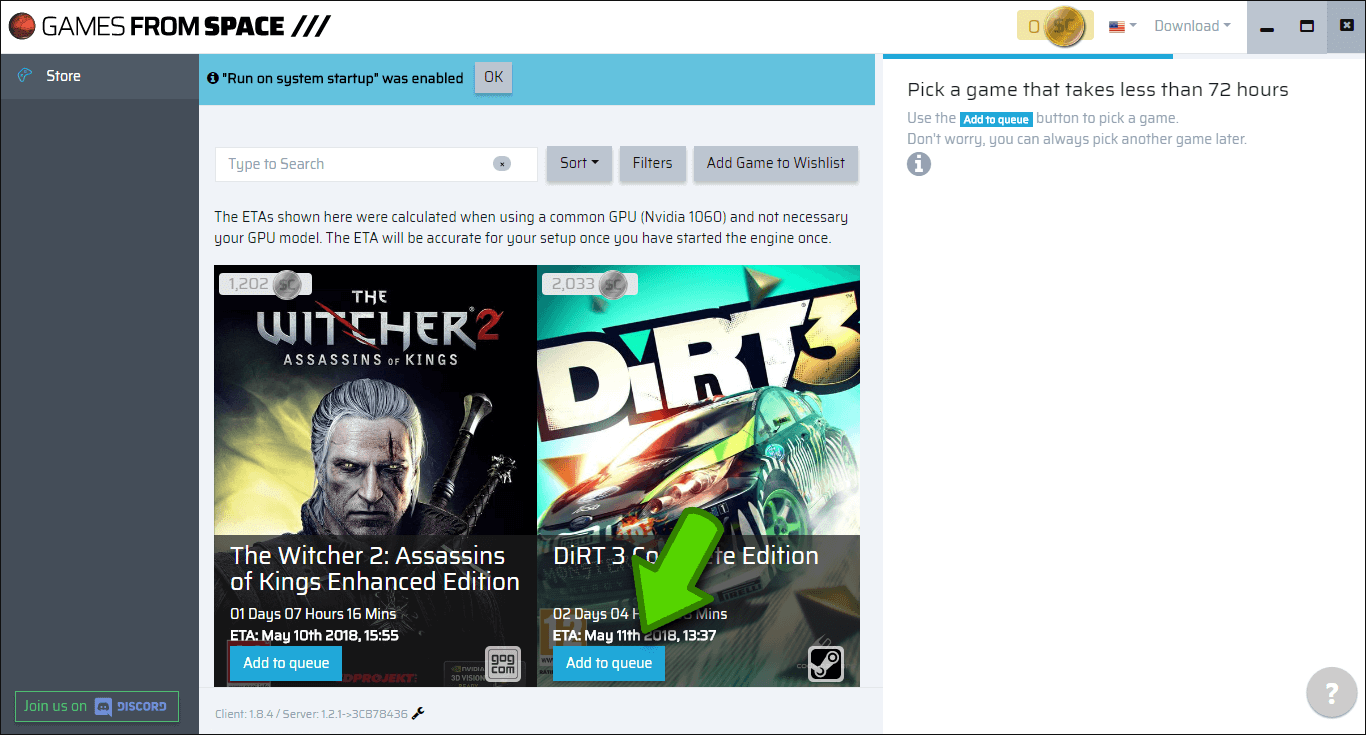Click the 'Pick a game that takes less than 72 hours' heading
The width and height of the screenshot is (1366, 735).
[x=1098, y=90]
